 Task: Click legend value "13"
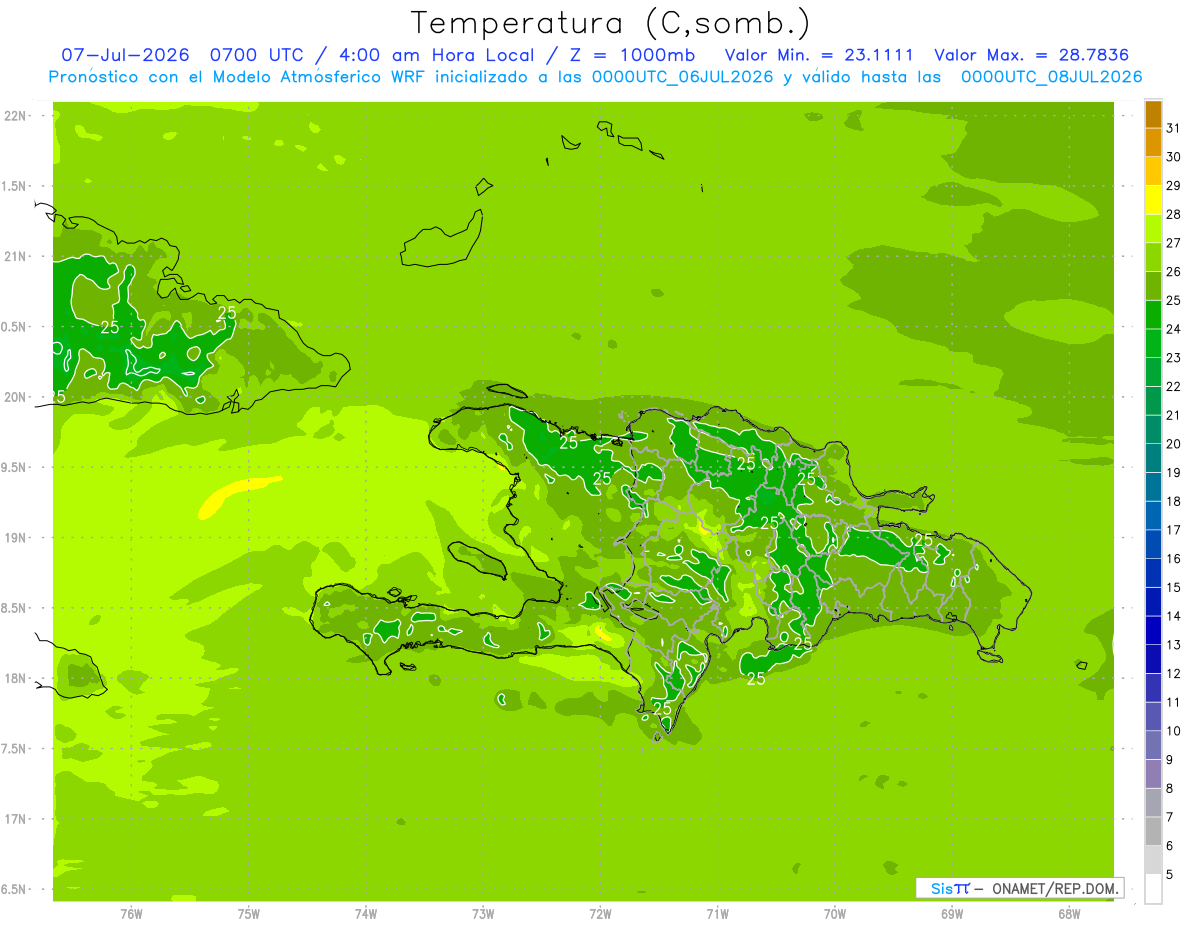1174,645
